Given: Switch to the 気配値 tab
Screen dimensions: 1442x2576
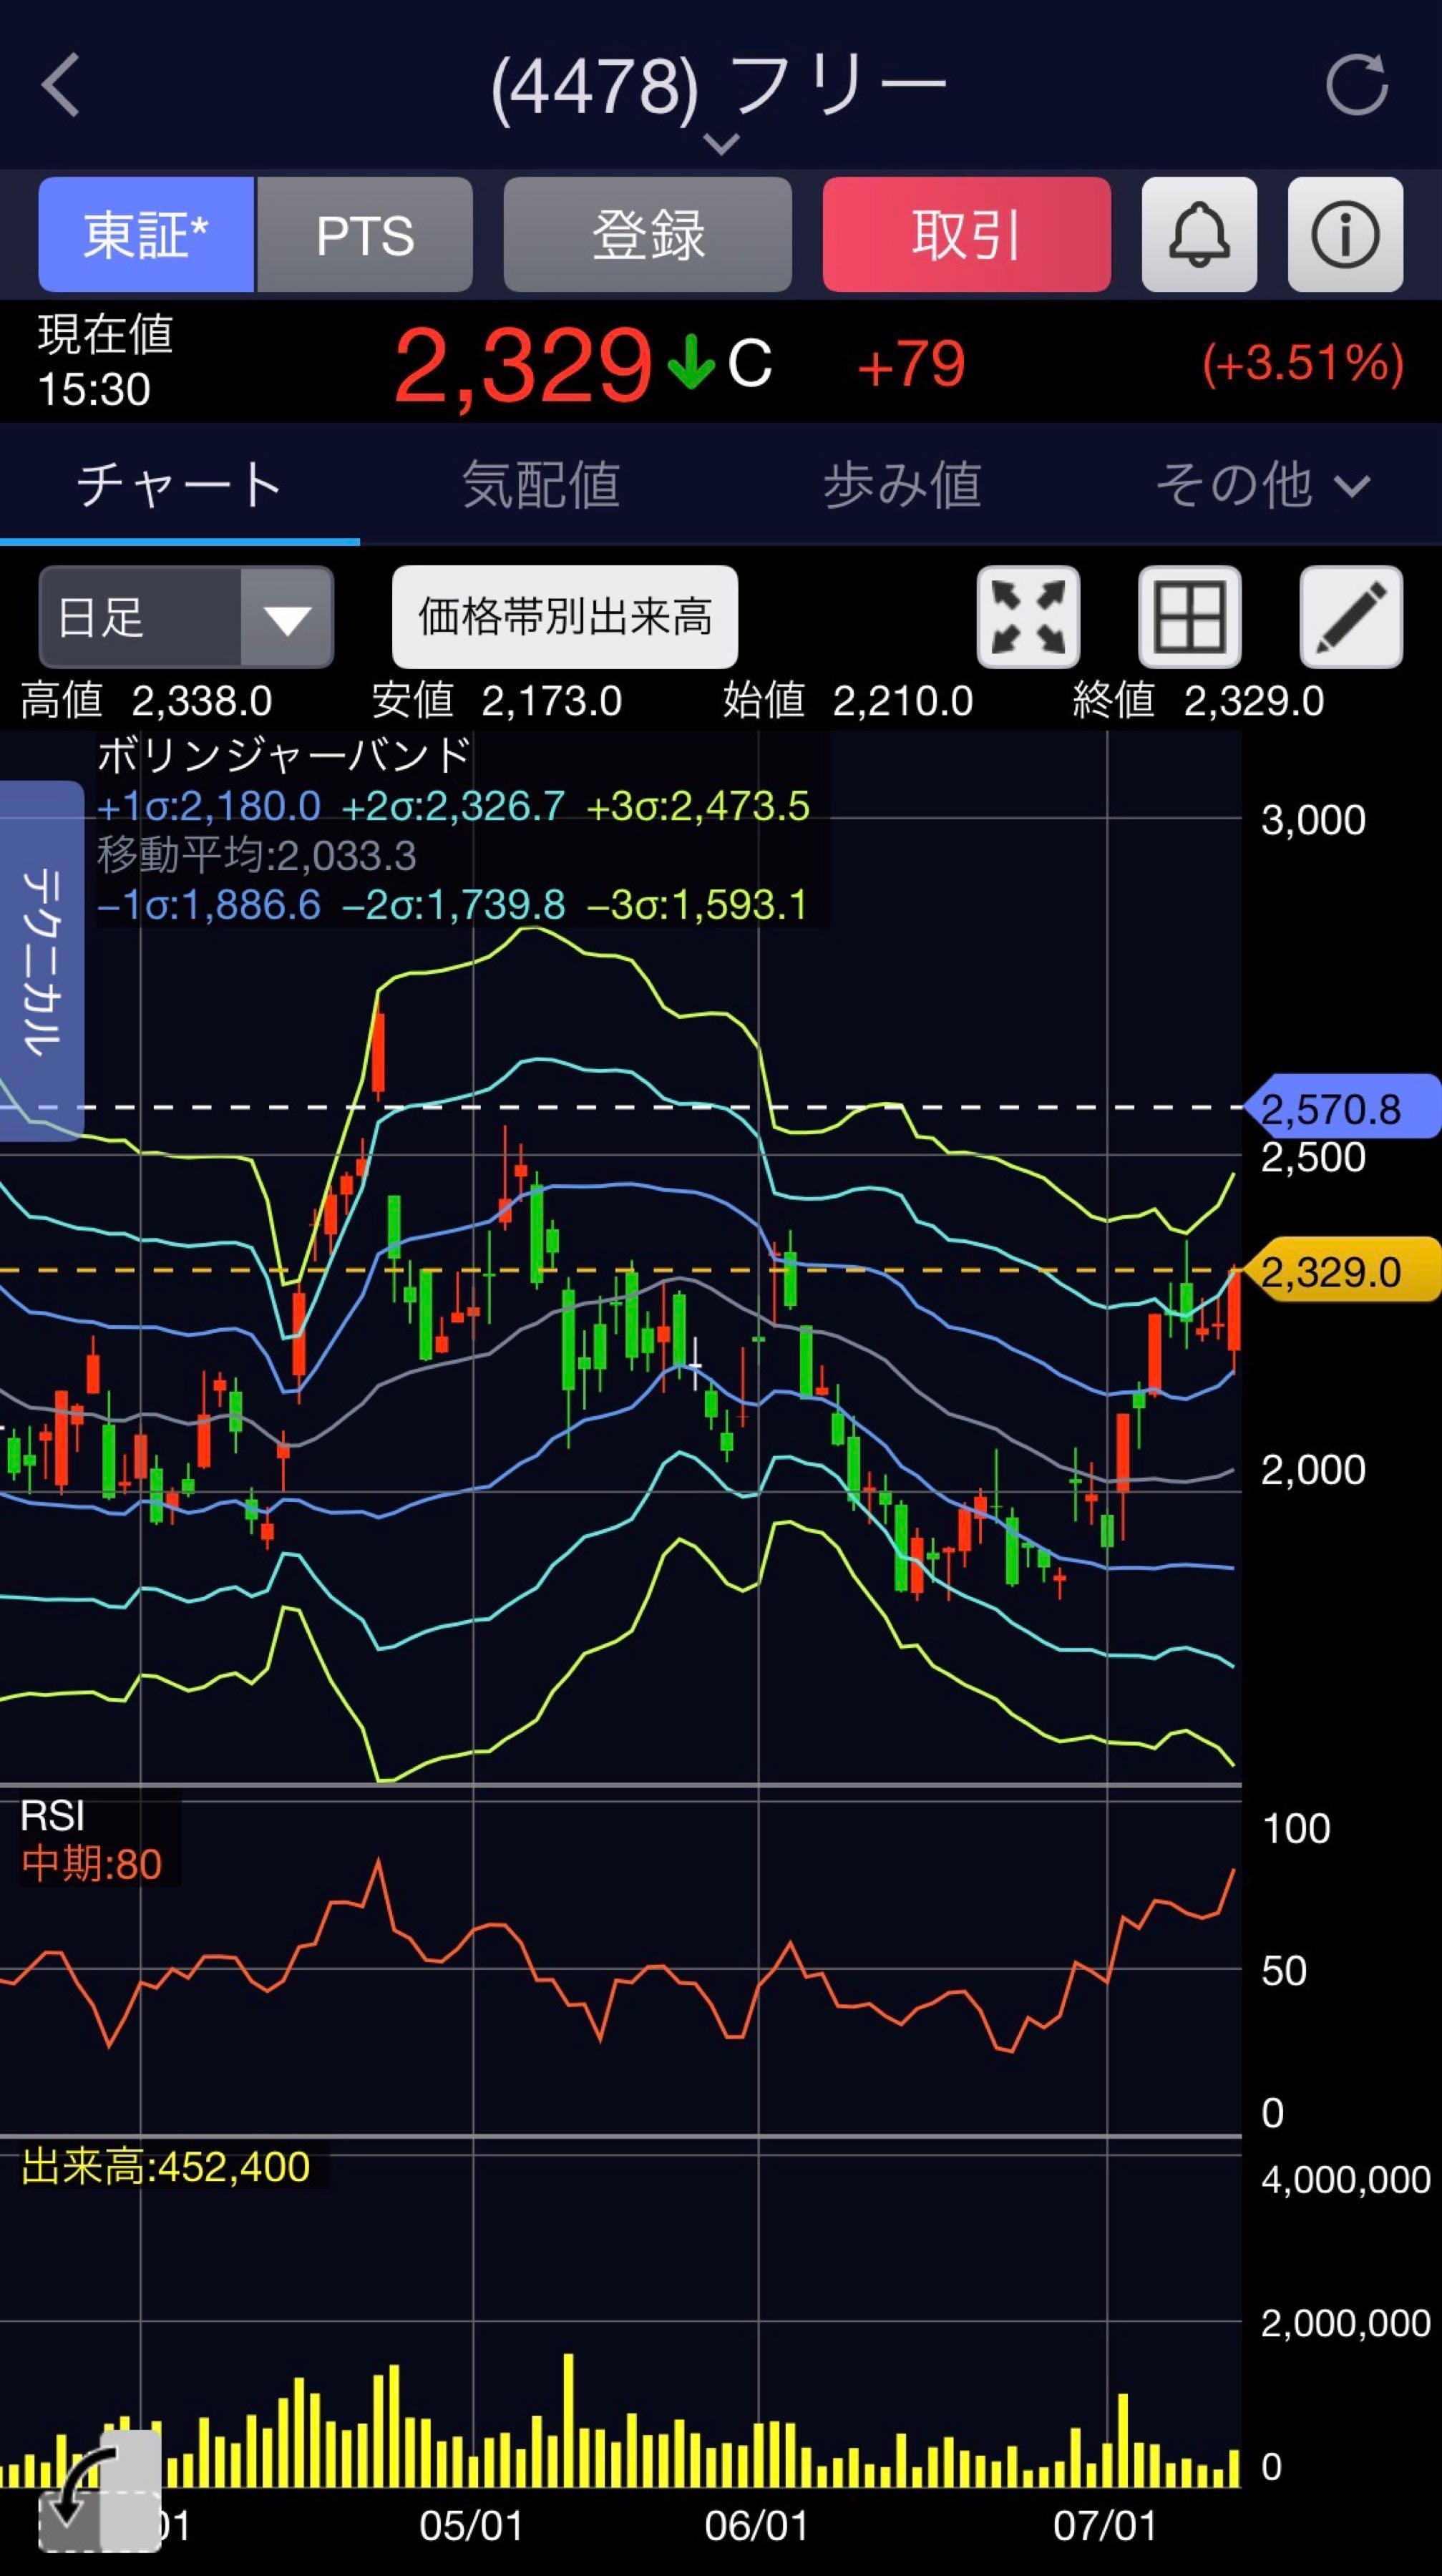Looking at the screenshot, I should click(541, 485).
